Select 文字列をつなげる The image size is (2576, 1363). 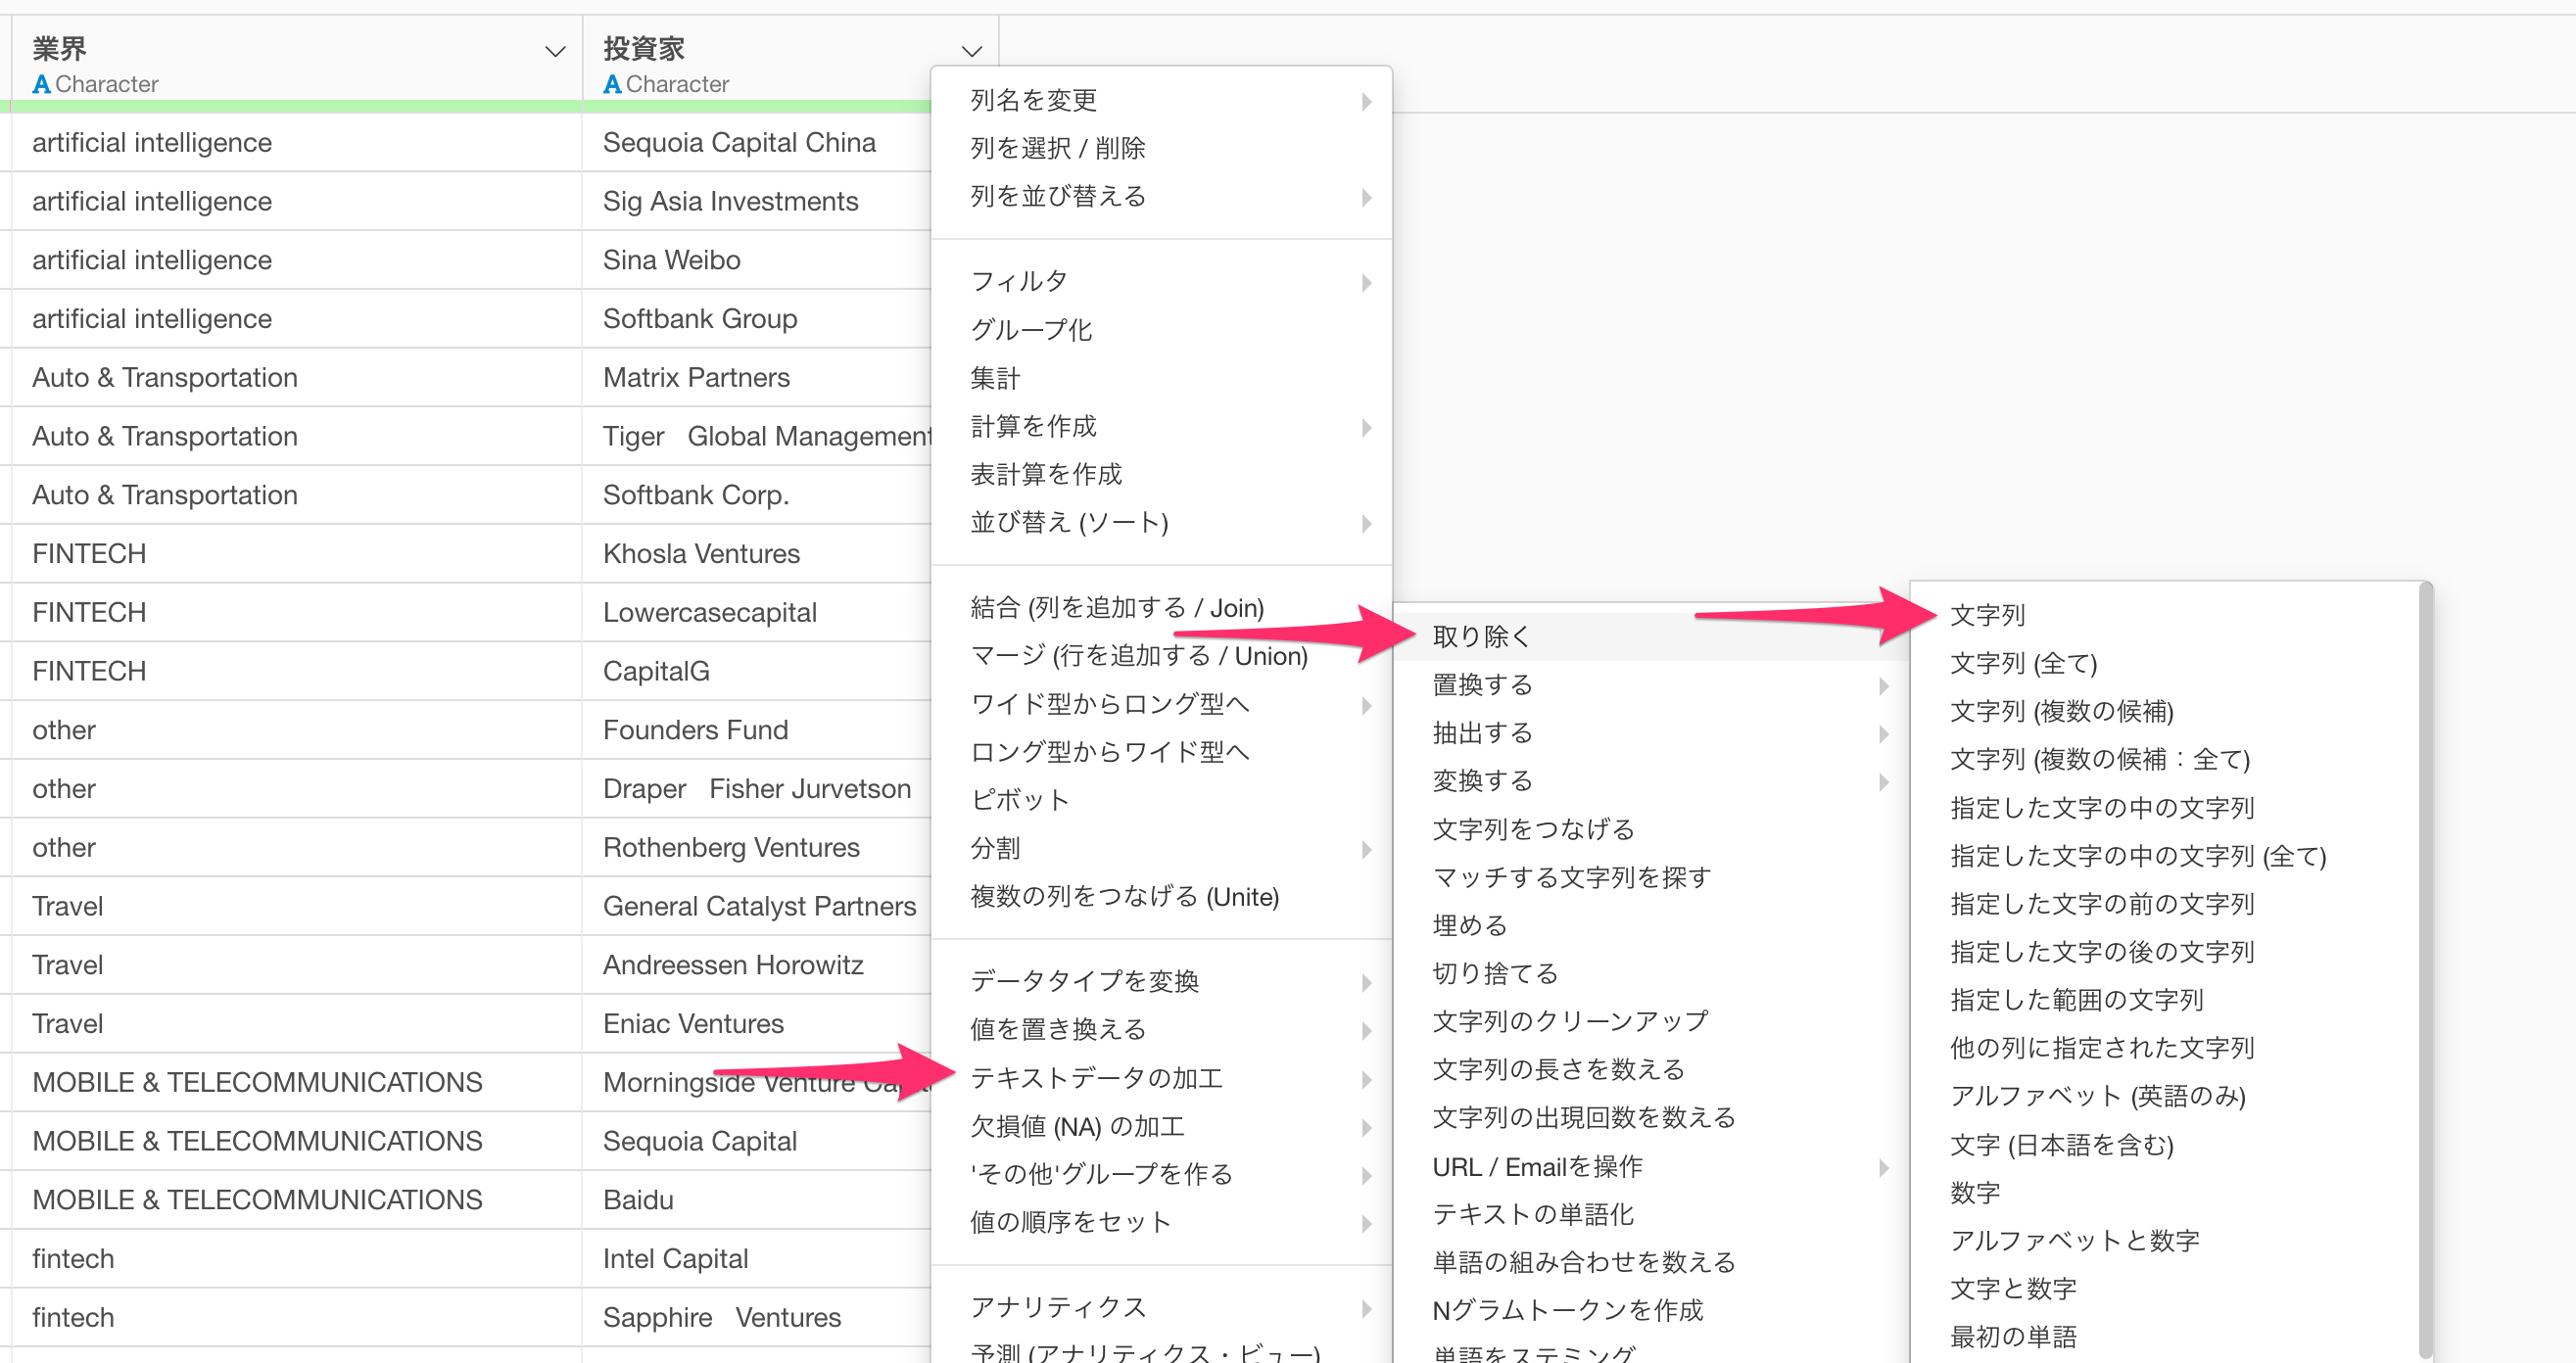[1651, 829]
